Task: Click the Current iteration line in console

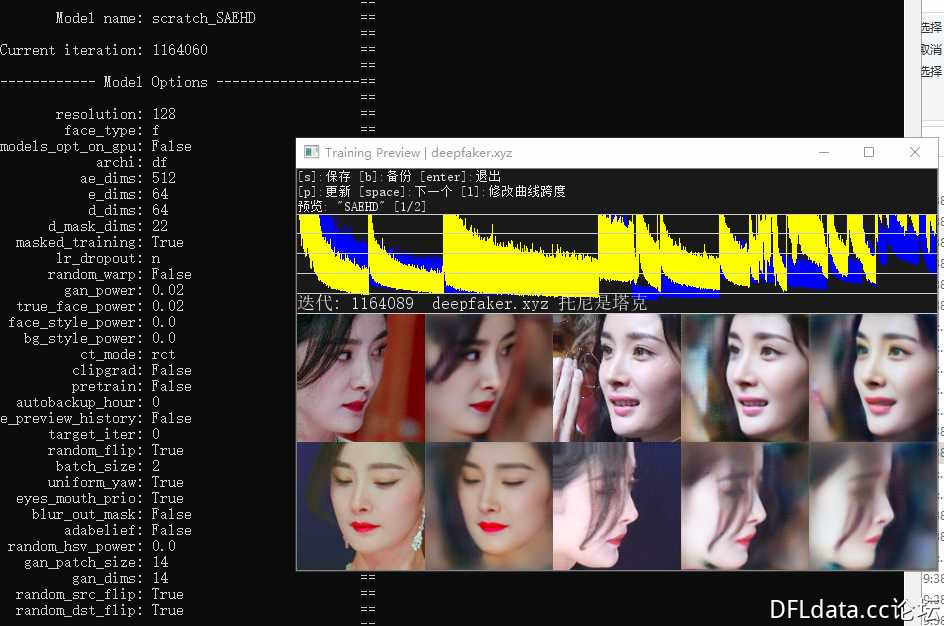Action: (104, 50)
